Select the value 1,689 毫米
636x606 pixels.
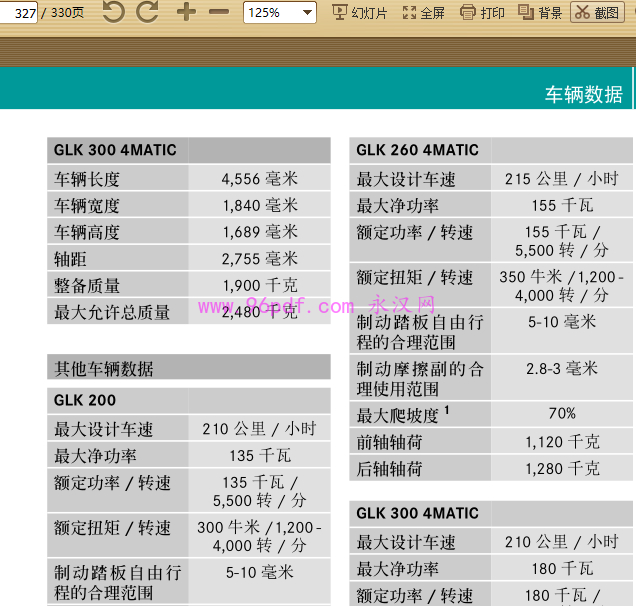[x=260, y=232]
